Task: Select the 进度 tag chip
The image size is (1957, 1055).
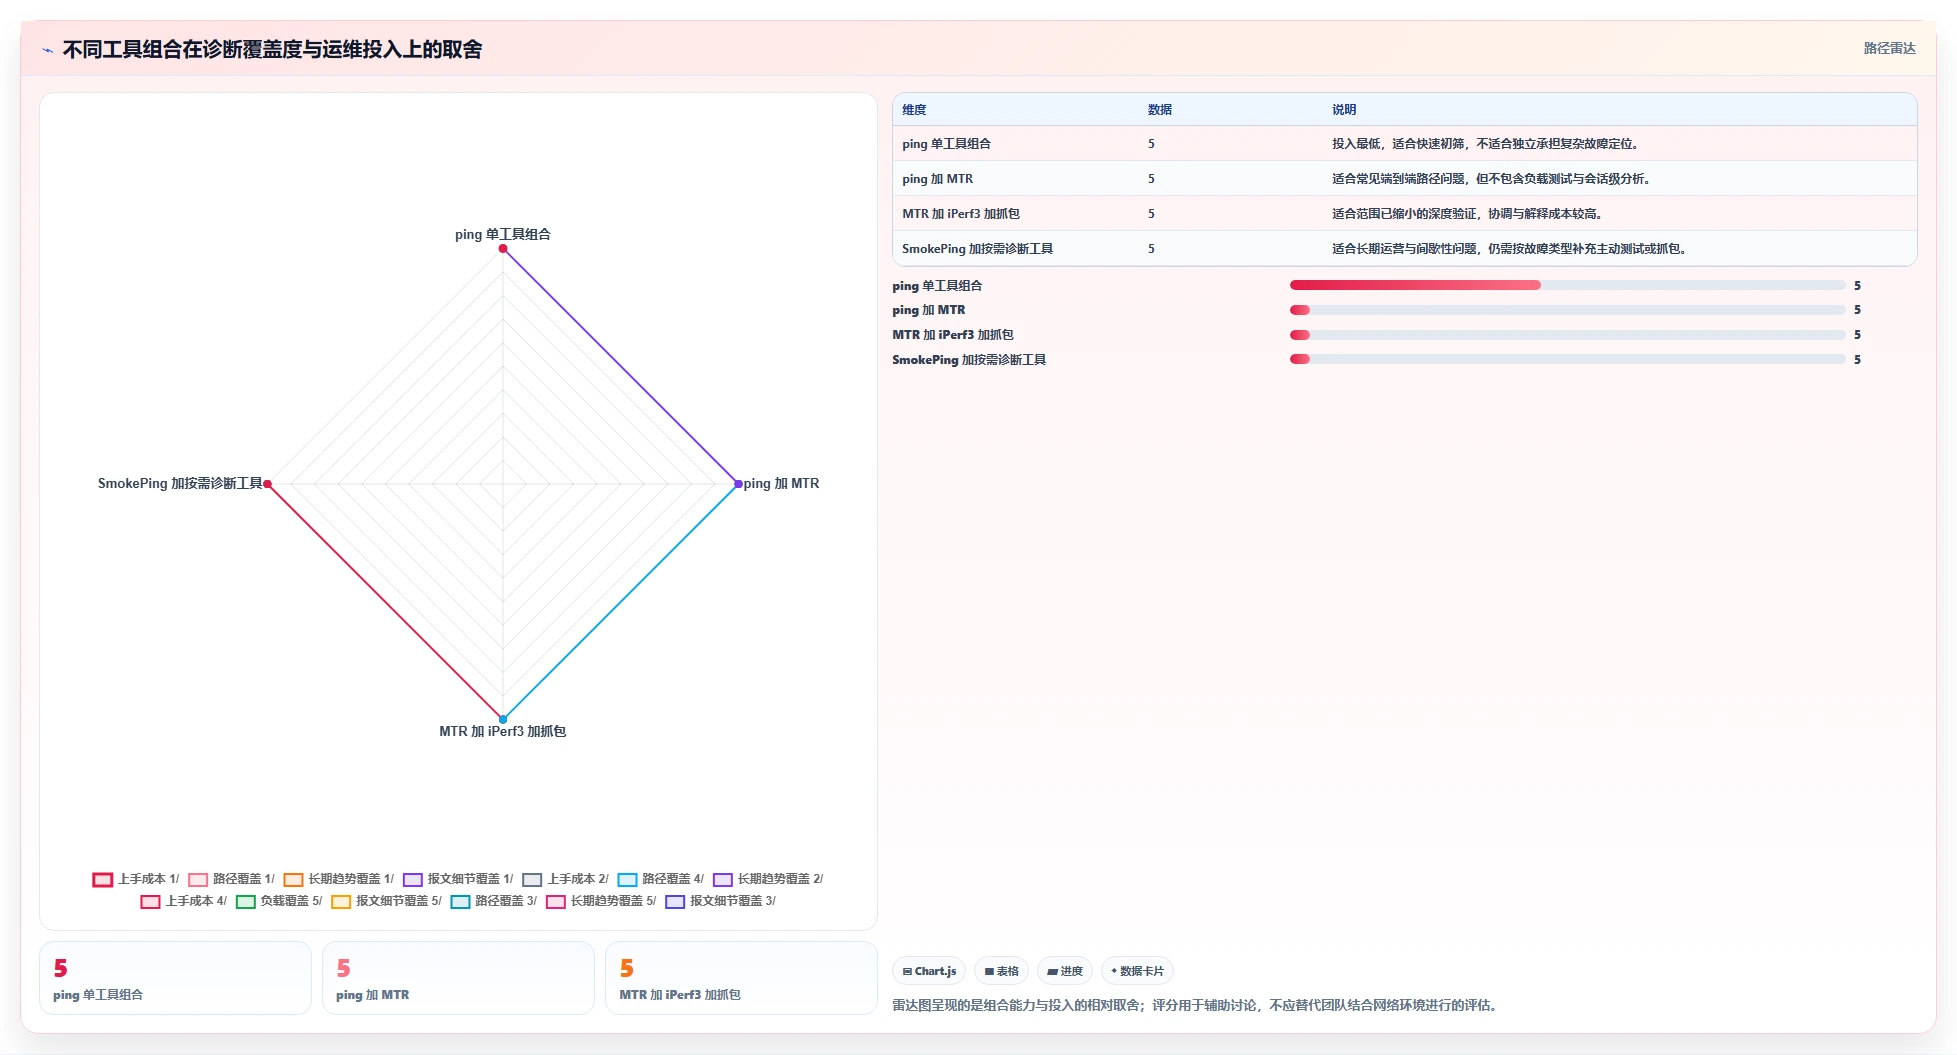Action: point(1064,971)
